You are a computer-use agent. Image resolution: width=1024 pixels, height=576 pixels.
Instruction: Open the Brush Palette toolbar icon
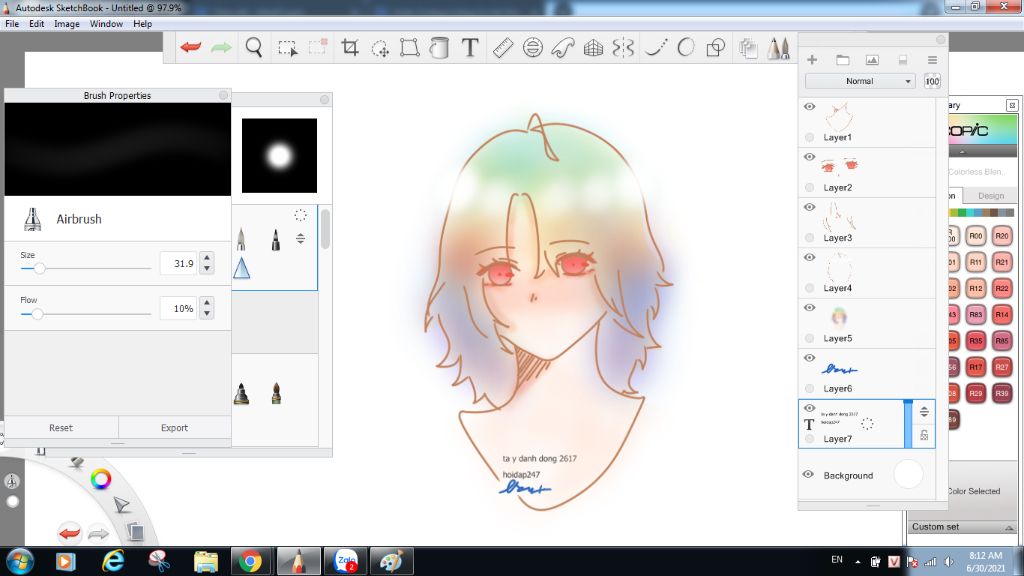(778, 48)
